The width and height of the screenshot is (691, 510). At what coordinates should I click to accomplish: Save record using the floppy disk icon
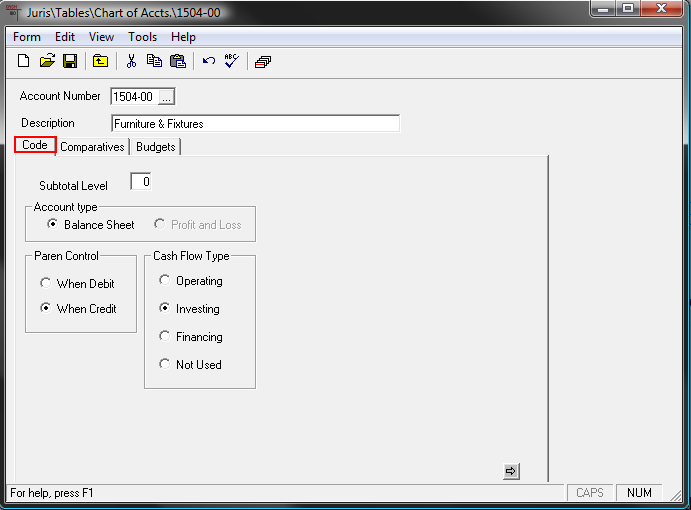point(70,61)
